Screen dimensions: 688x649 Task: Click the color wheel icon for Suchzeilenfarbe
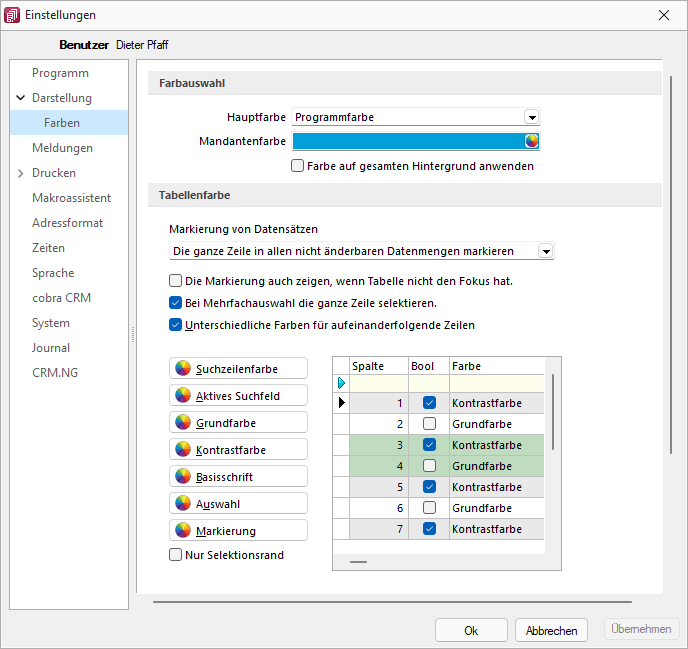(182, 368)
